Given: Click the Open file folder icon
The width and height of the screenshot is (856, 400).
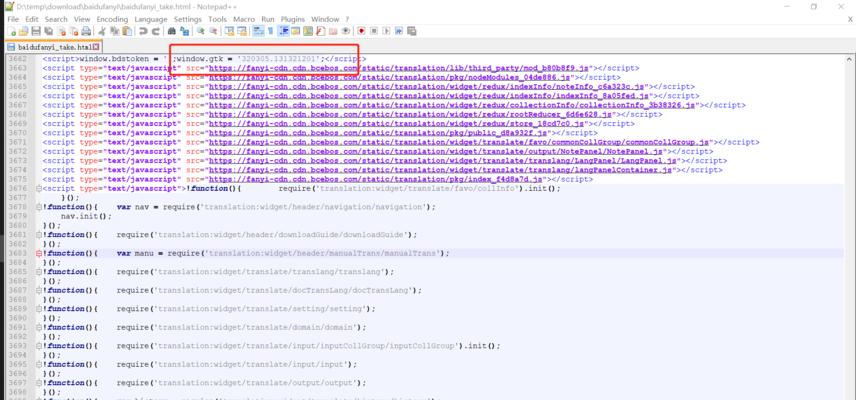Looking at the screenshot, I should [x=23, y=31].
